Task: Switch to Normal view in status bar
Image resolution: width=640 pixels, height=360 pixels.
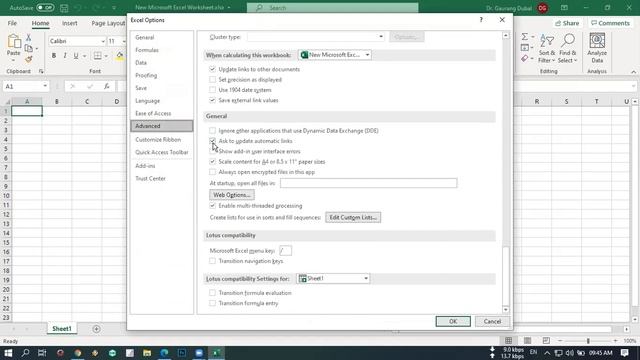Action: 509,340
